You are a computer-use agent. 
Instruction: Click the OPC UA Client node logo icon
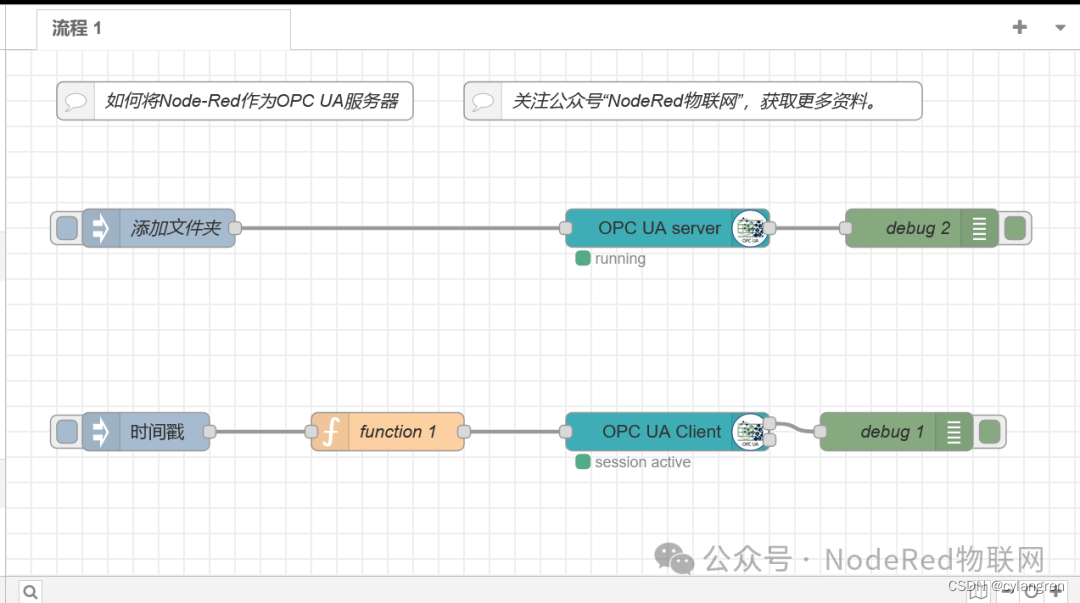[x=750, y=432]
